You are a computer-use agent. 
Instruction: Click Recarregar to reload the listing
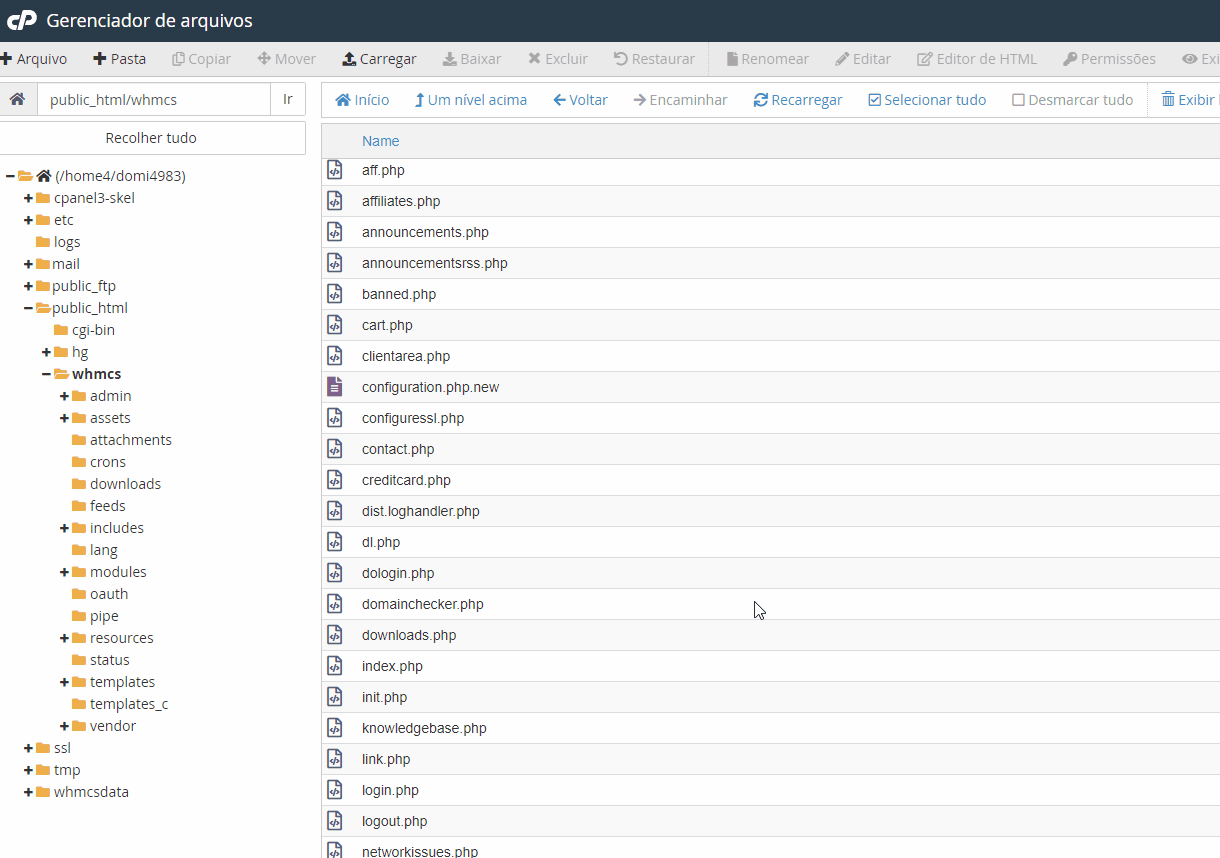(x=798, y=100)
